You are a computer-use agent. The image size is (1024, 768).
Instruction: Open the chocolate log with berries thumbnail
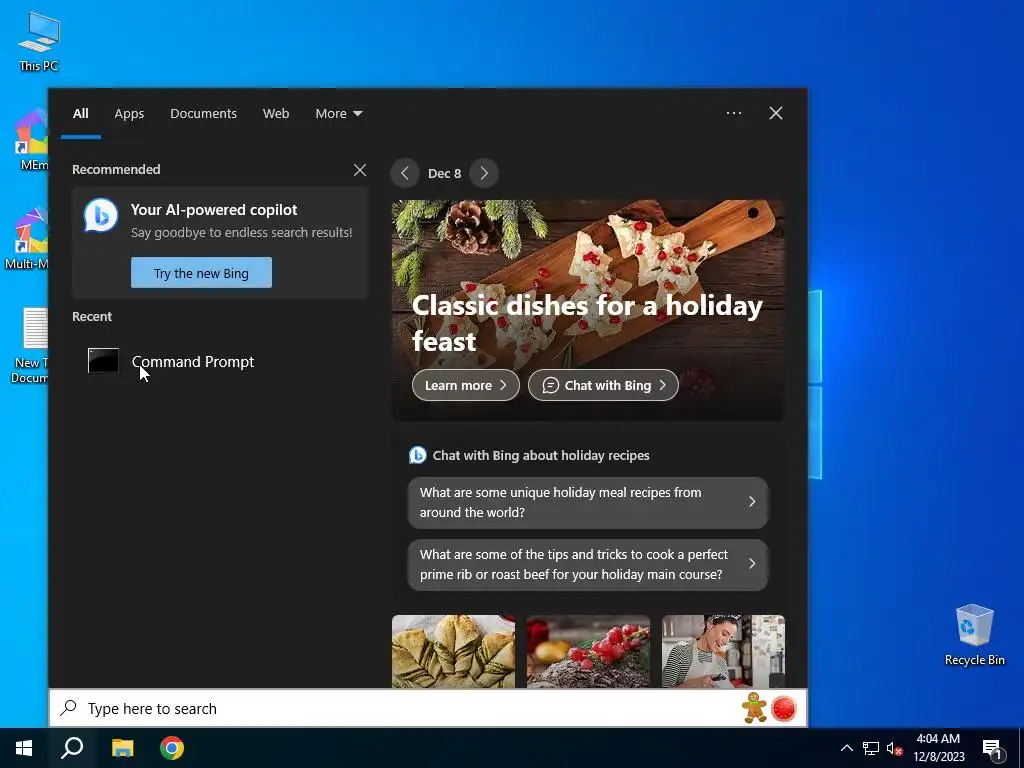[588, 651]
